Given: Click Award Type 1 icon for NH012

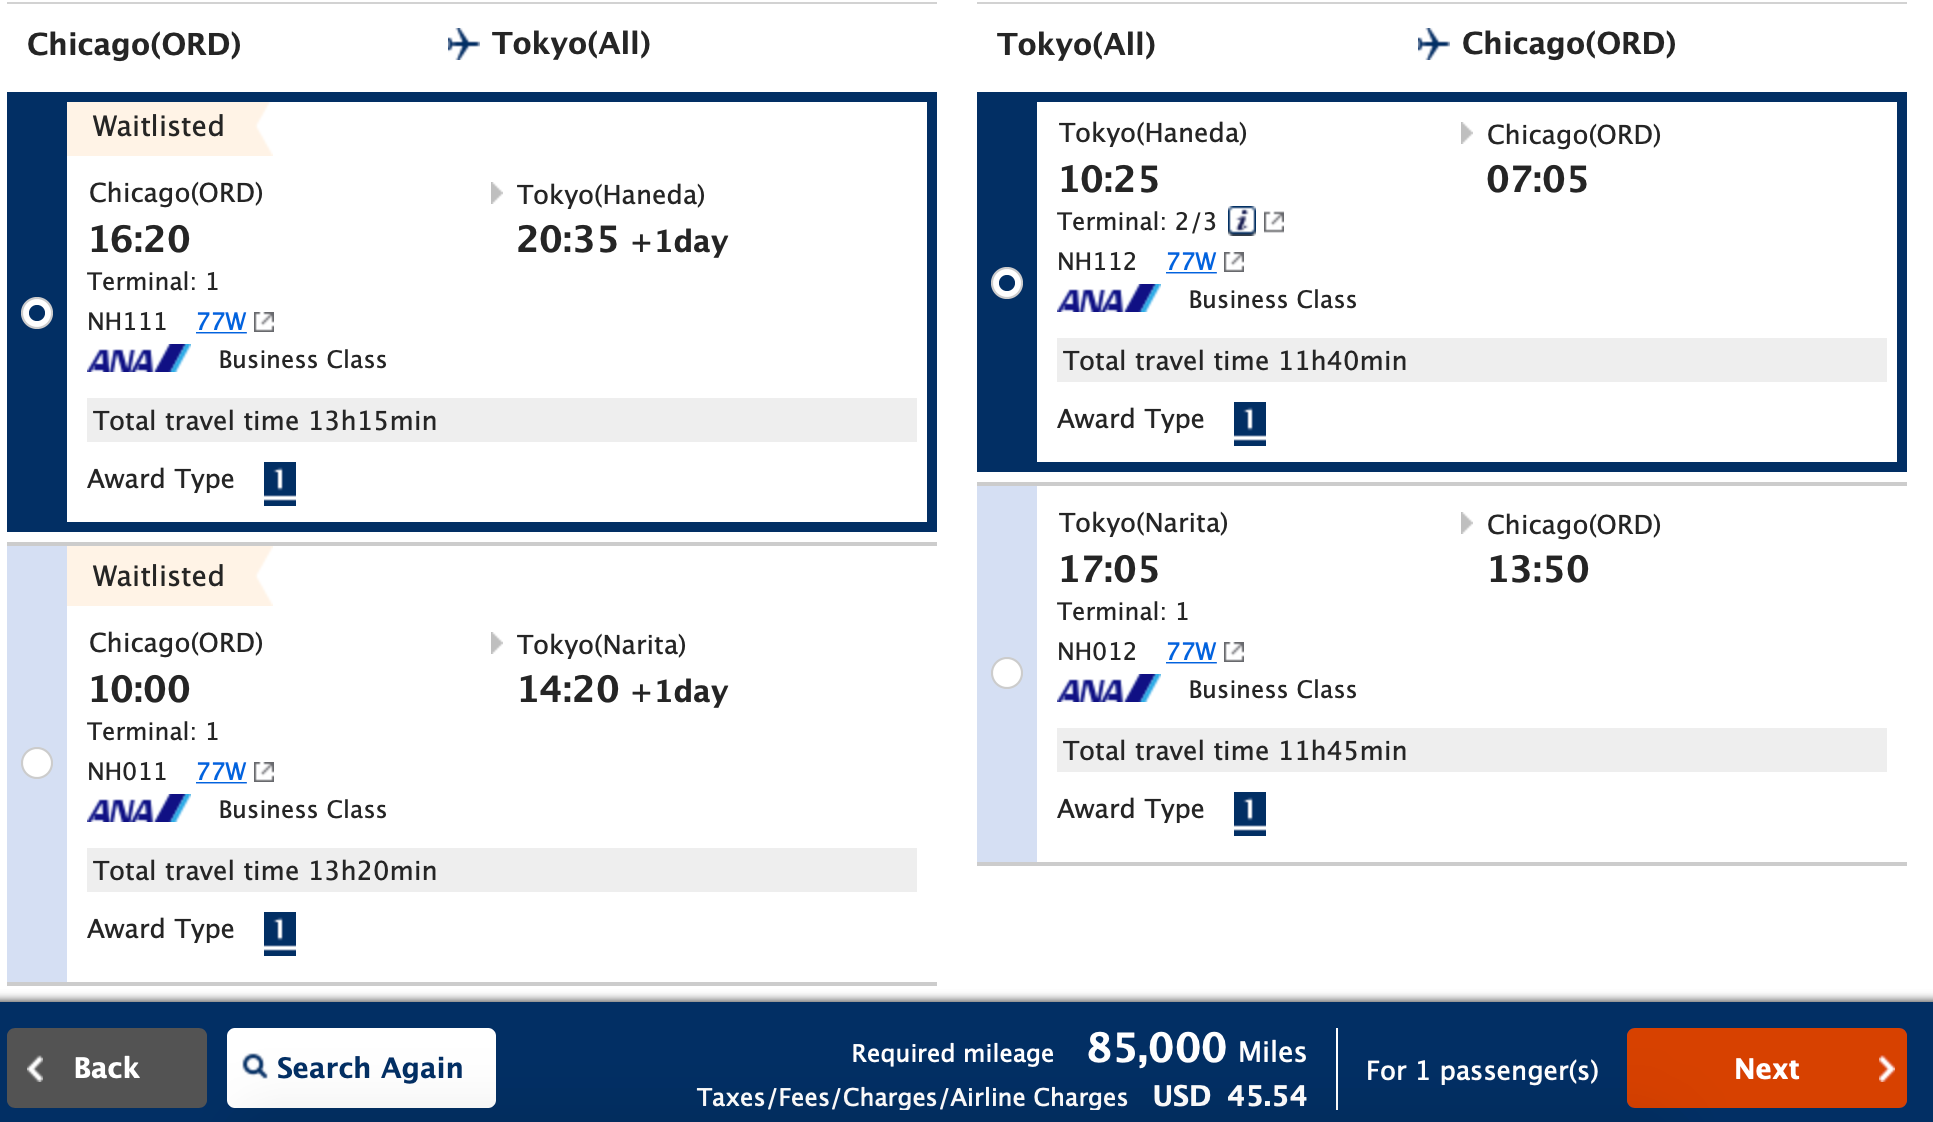Looking at the screenshot, I should pos(1249,811).
